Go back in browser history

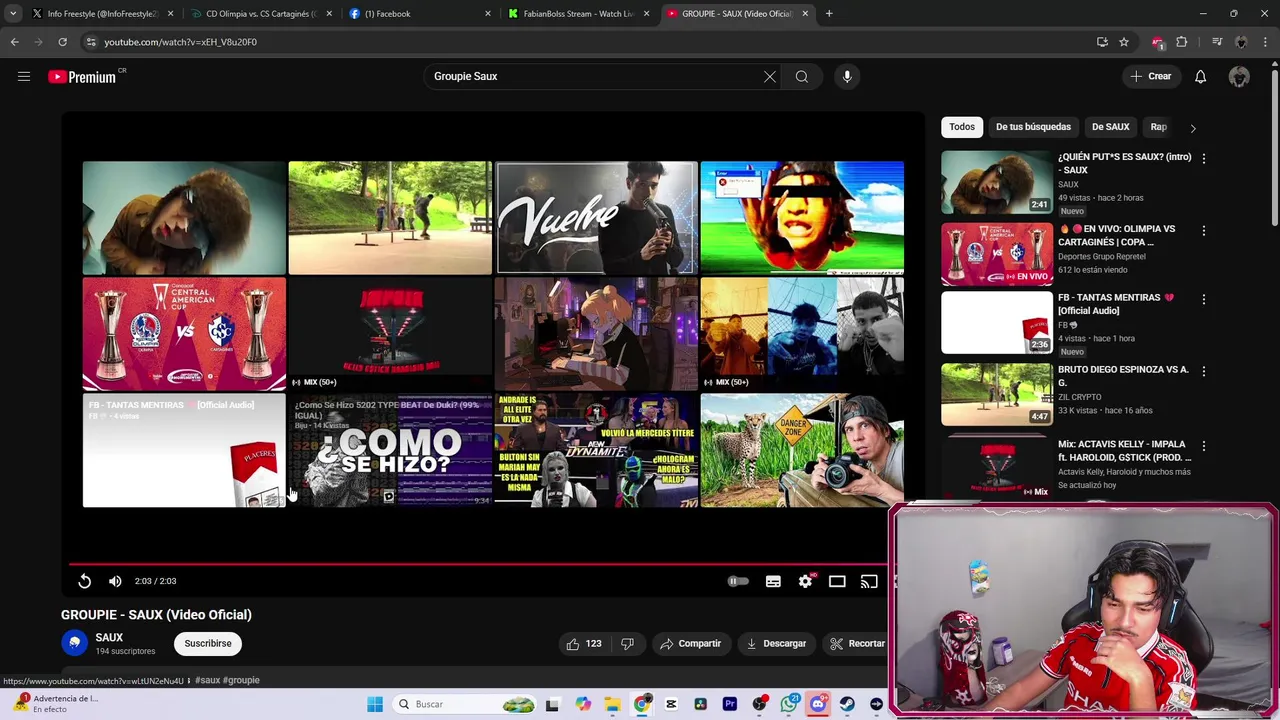tap(14, 42)
